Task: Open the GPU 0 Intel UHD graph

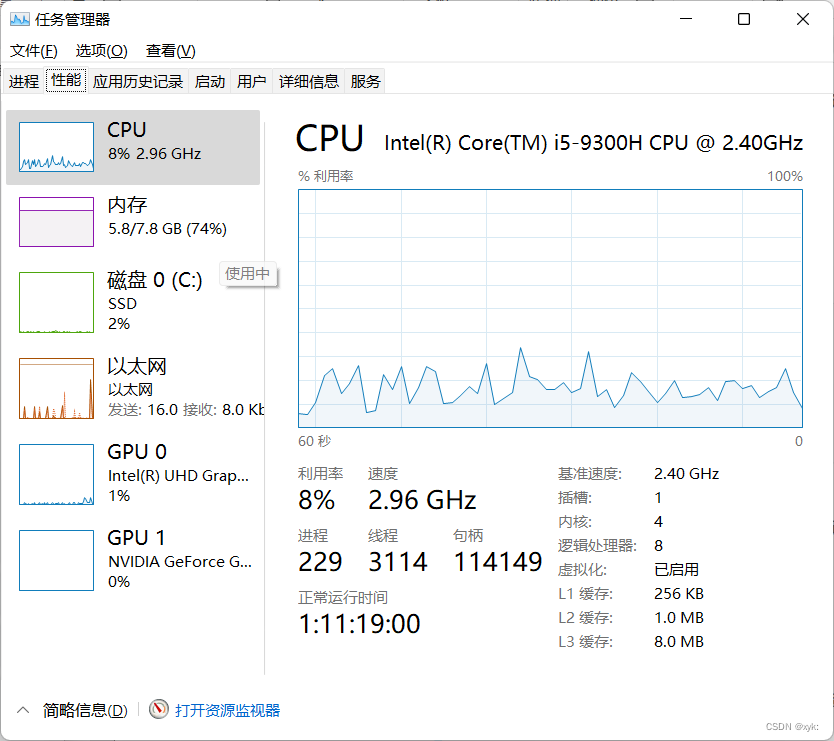Action: pos(56,474)
